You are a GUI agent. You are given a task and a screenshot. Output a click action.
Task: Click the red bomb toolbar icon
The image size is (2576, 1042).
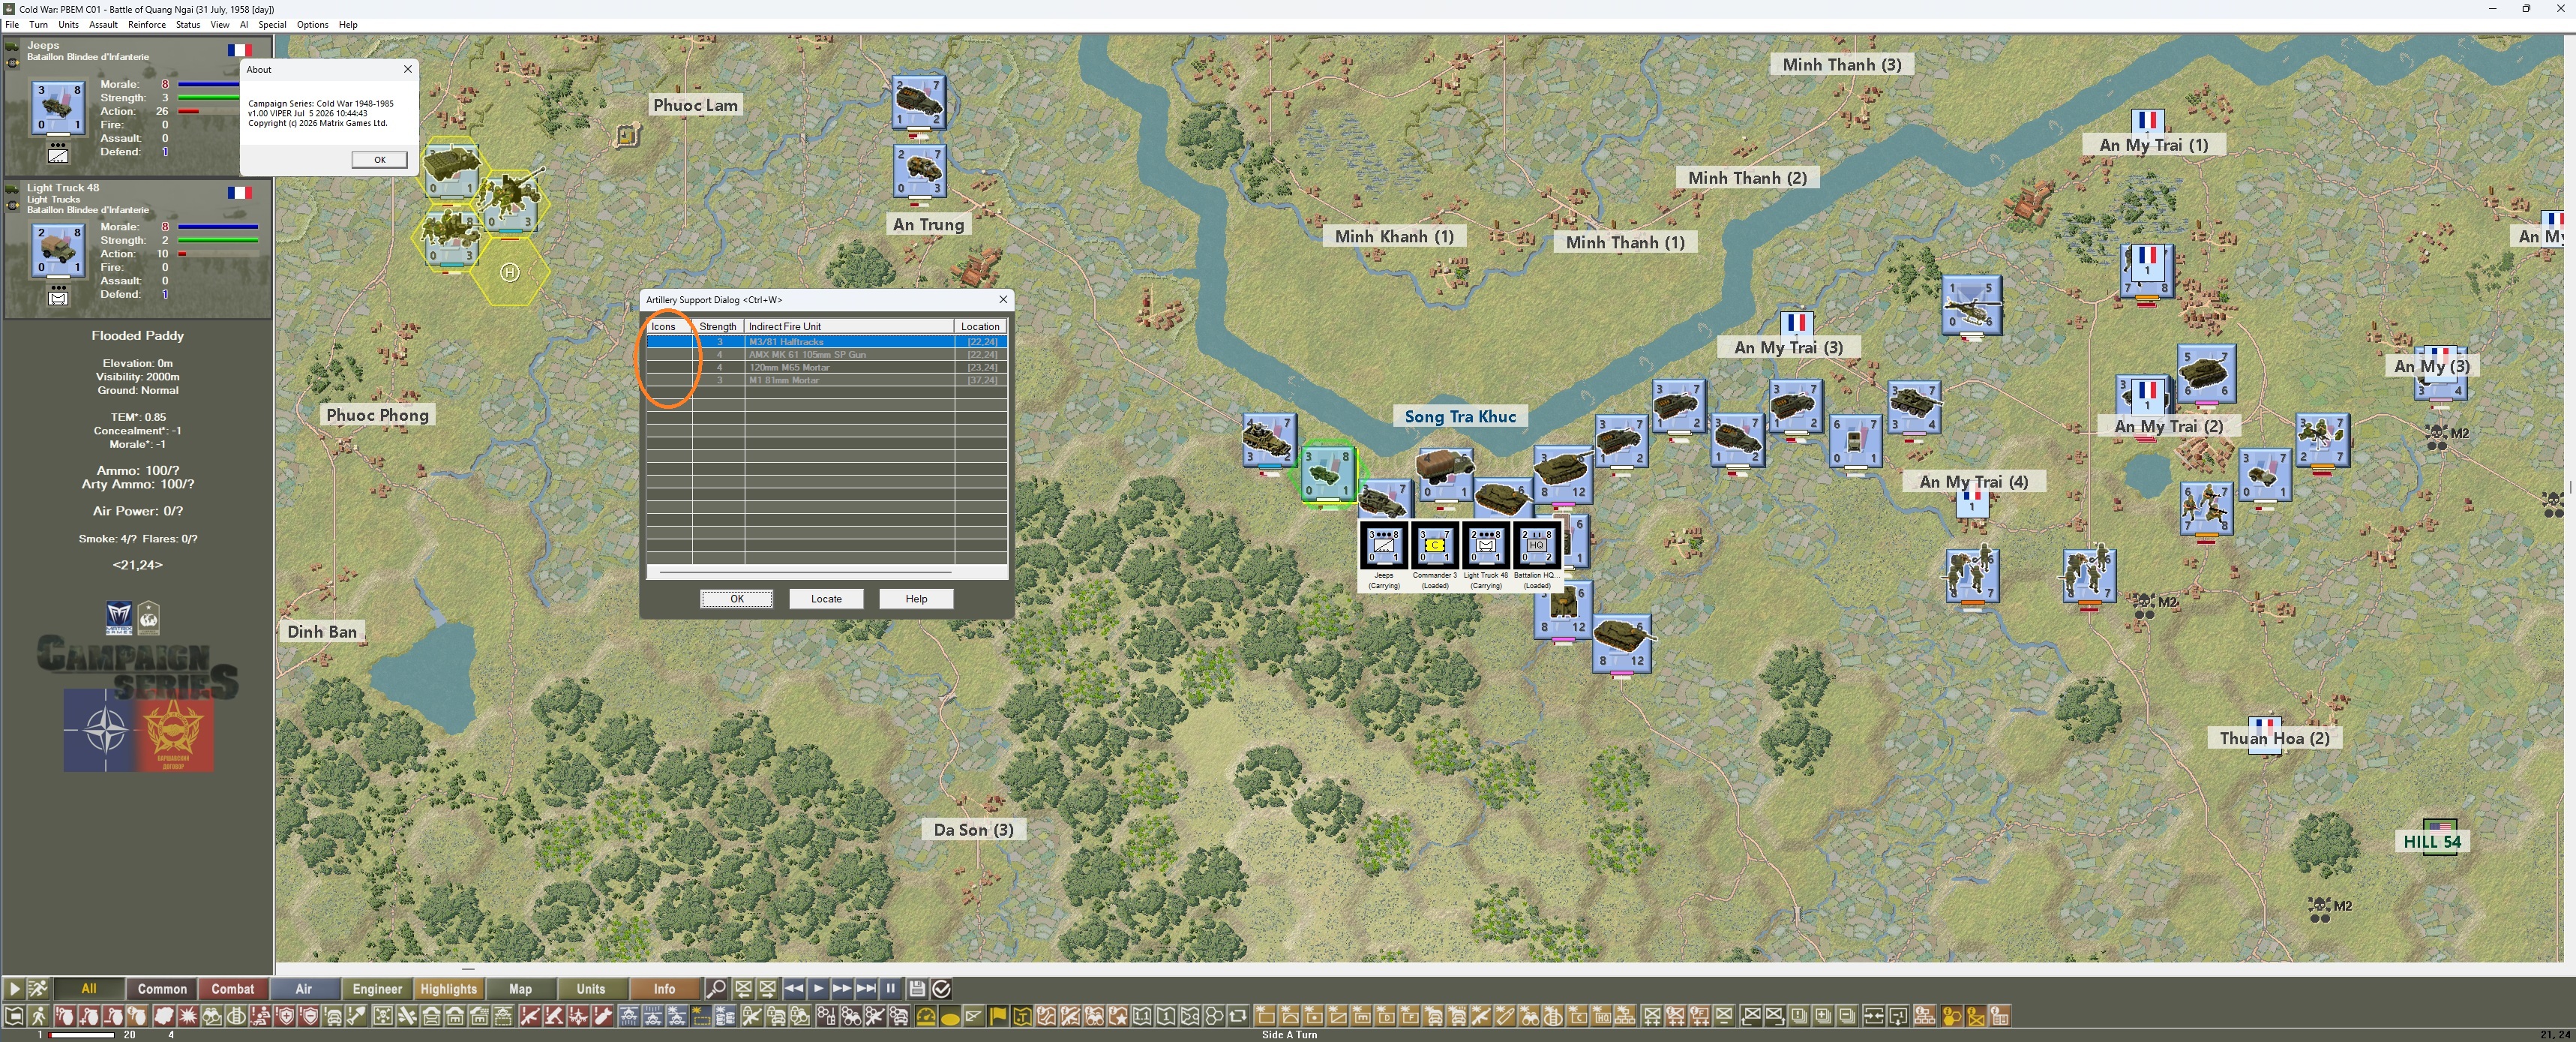(603, 1016)
